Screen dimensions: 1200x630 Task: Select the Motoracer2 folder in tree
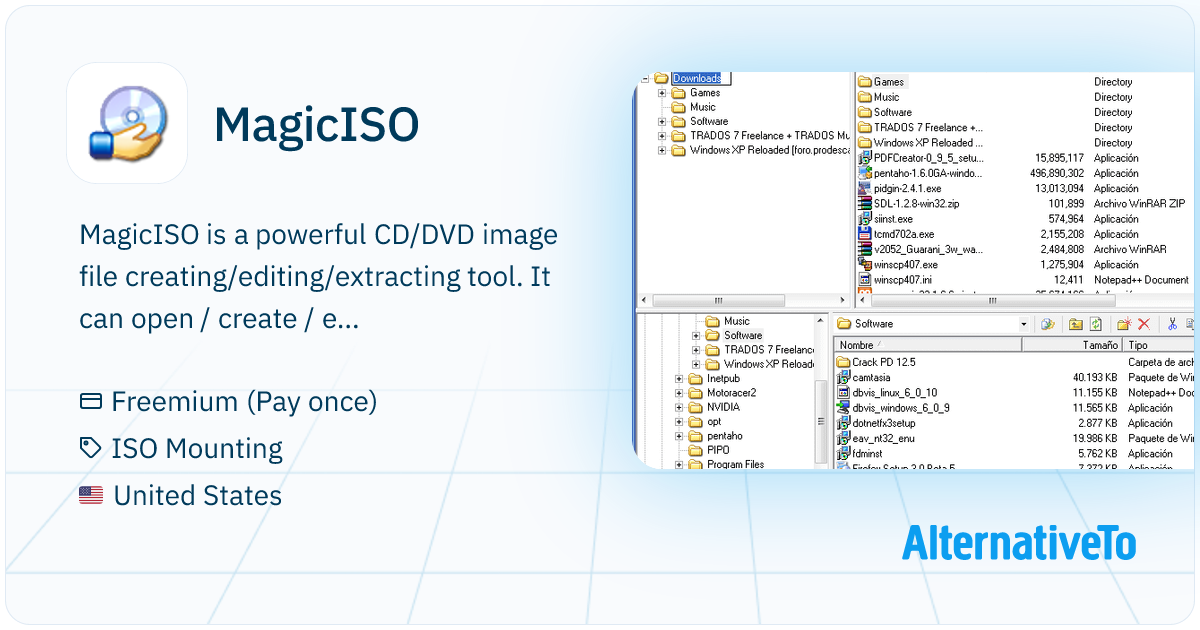pyautogui.click(x=730, y=393)
